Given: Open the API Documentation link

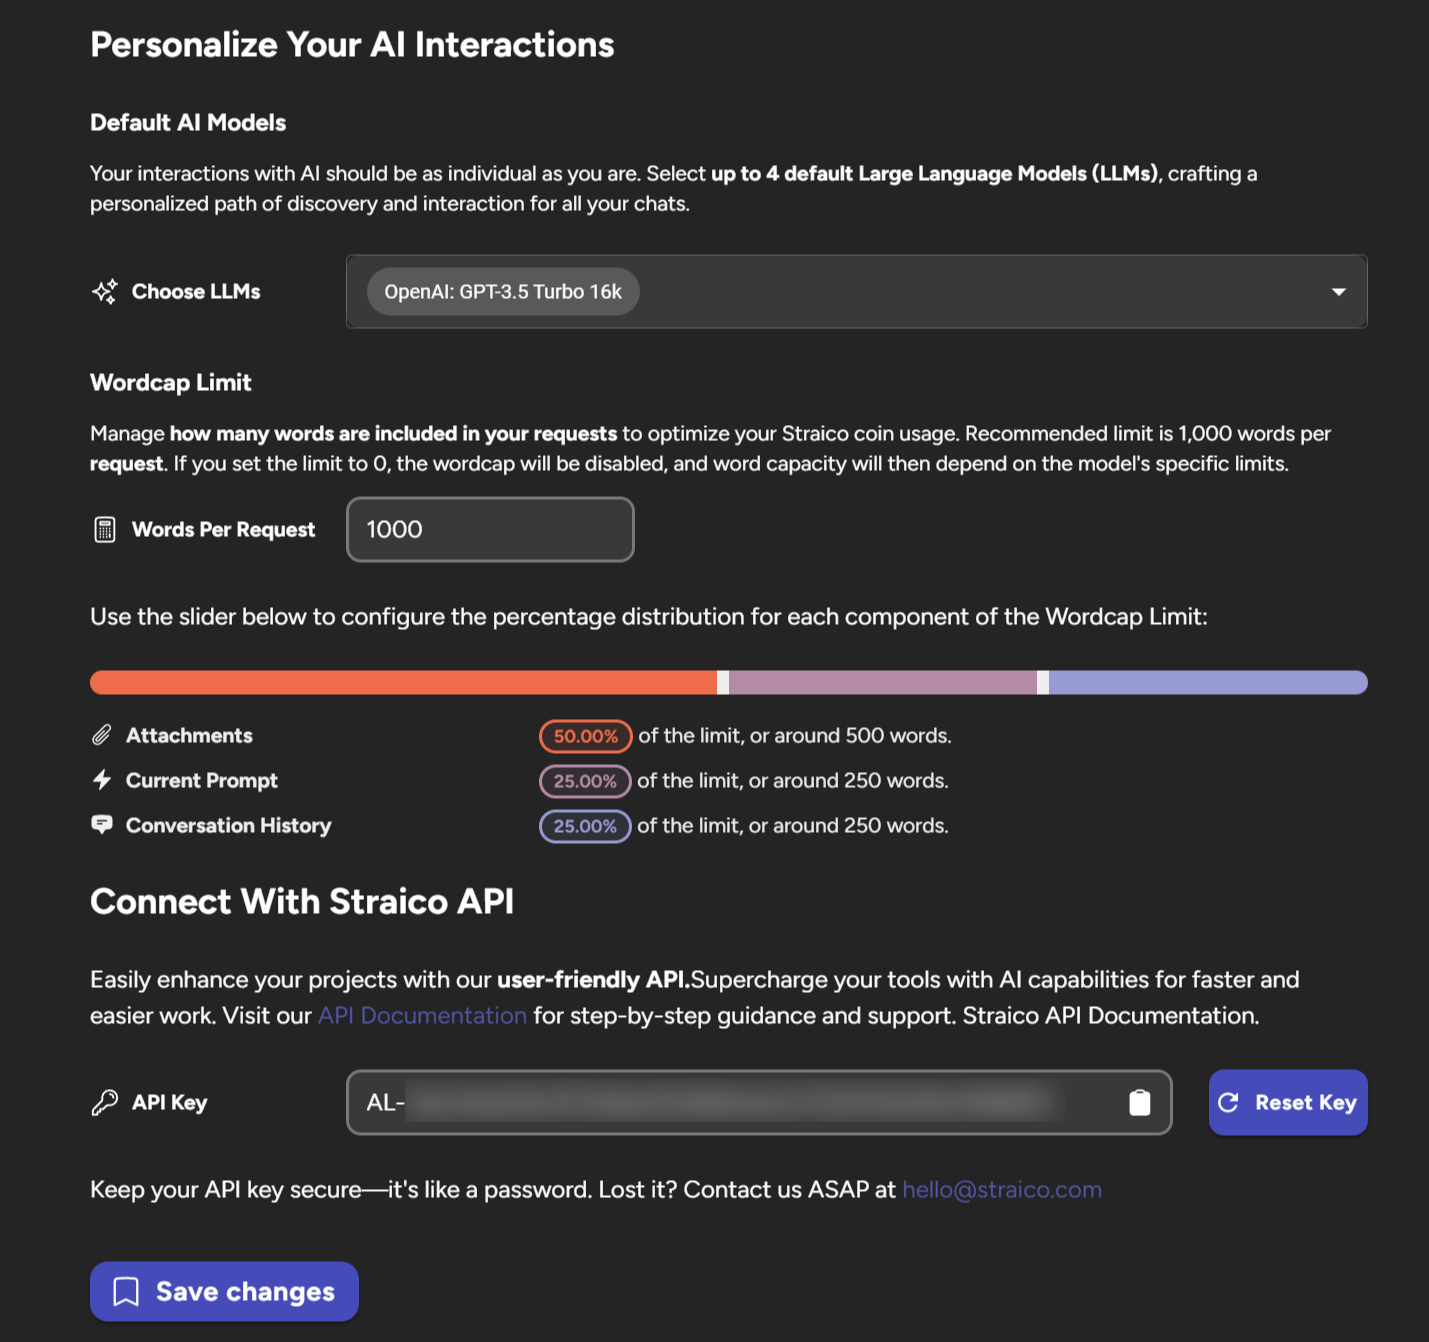Looking at the screenshot, I should click(x=422, y=1015).
